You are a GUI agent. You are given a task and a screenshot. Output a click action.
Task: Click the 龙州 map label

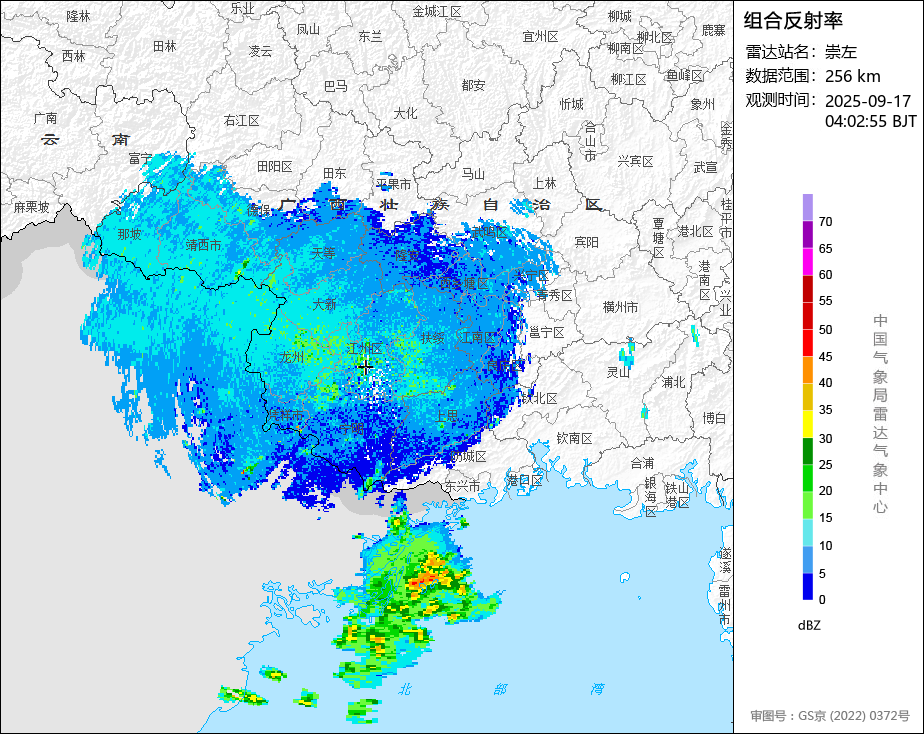292,358
